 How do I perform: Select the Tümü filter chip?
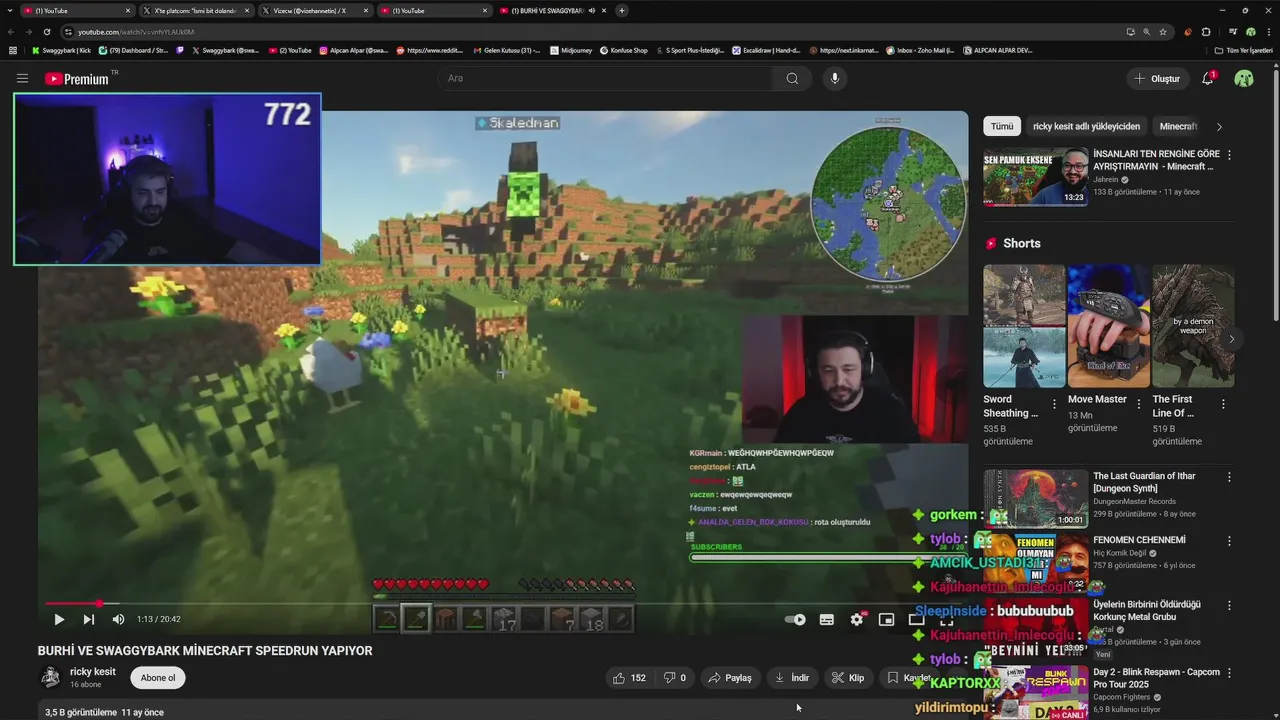coord(1002,127)
